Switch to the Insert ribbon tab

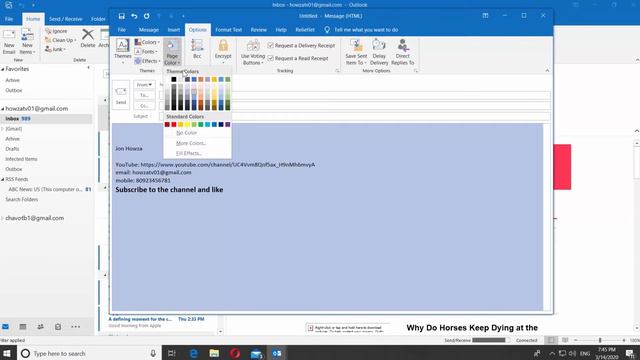174,30
